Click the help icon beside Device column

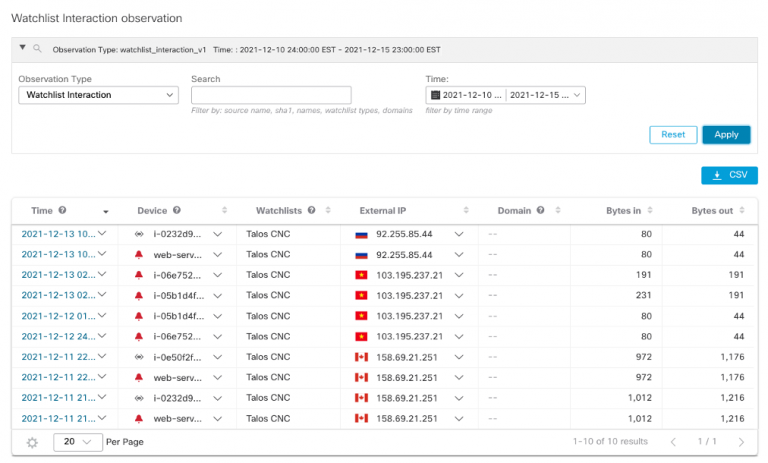pyautogui.click(x=177, y=211)
